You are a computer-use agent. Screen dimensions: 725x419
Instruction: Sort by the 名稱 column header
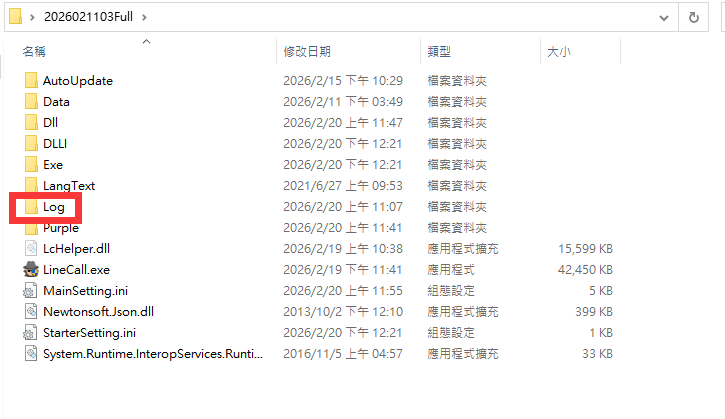coord(34,52)
